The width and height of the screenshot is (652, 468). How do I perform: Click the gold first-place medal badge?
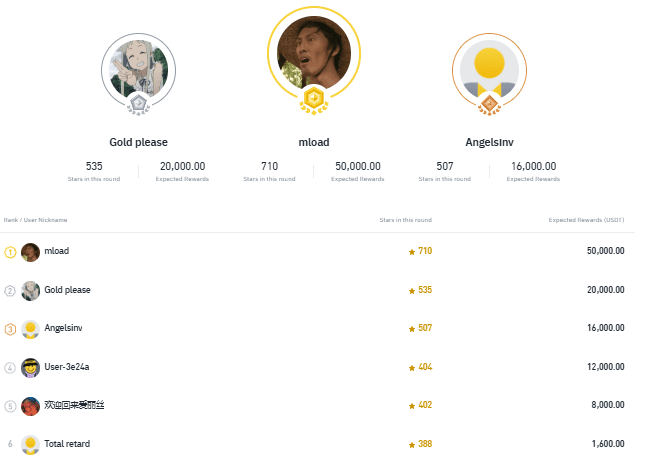(x=314, y=98)
